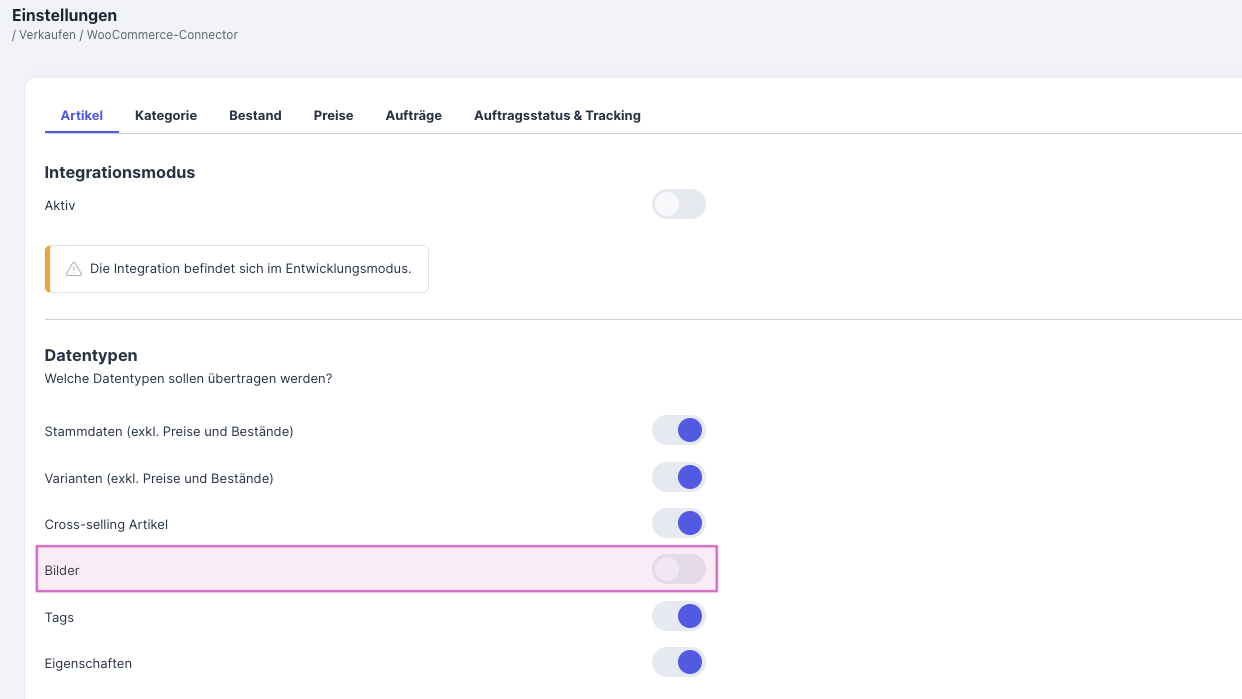Click the Entwicklungsmodus warning message text
Image resolution: width=1242 pixels, height=699 pixels.
pos(250,269)
